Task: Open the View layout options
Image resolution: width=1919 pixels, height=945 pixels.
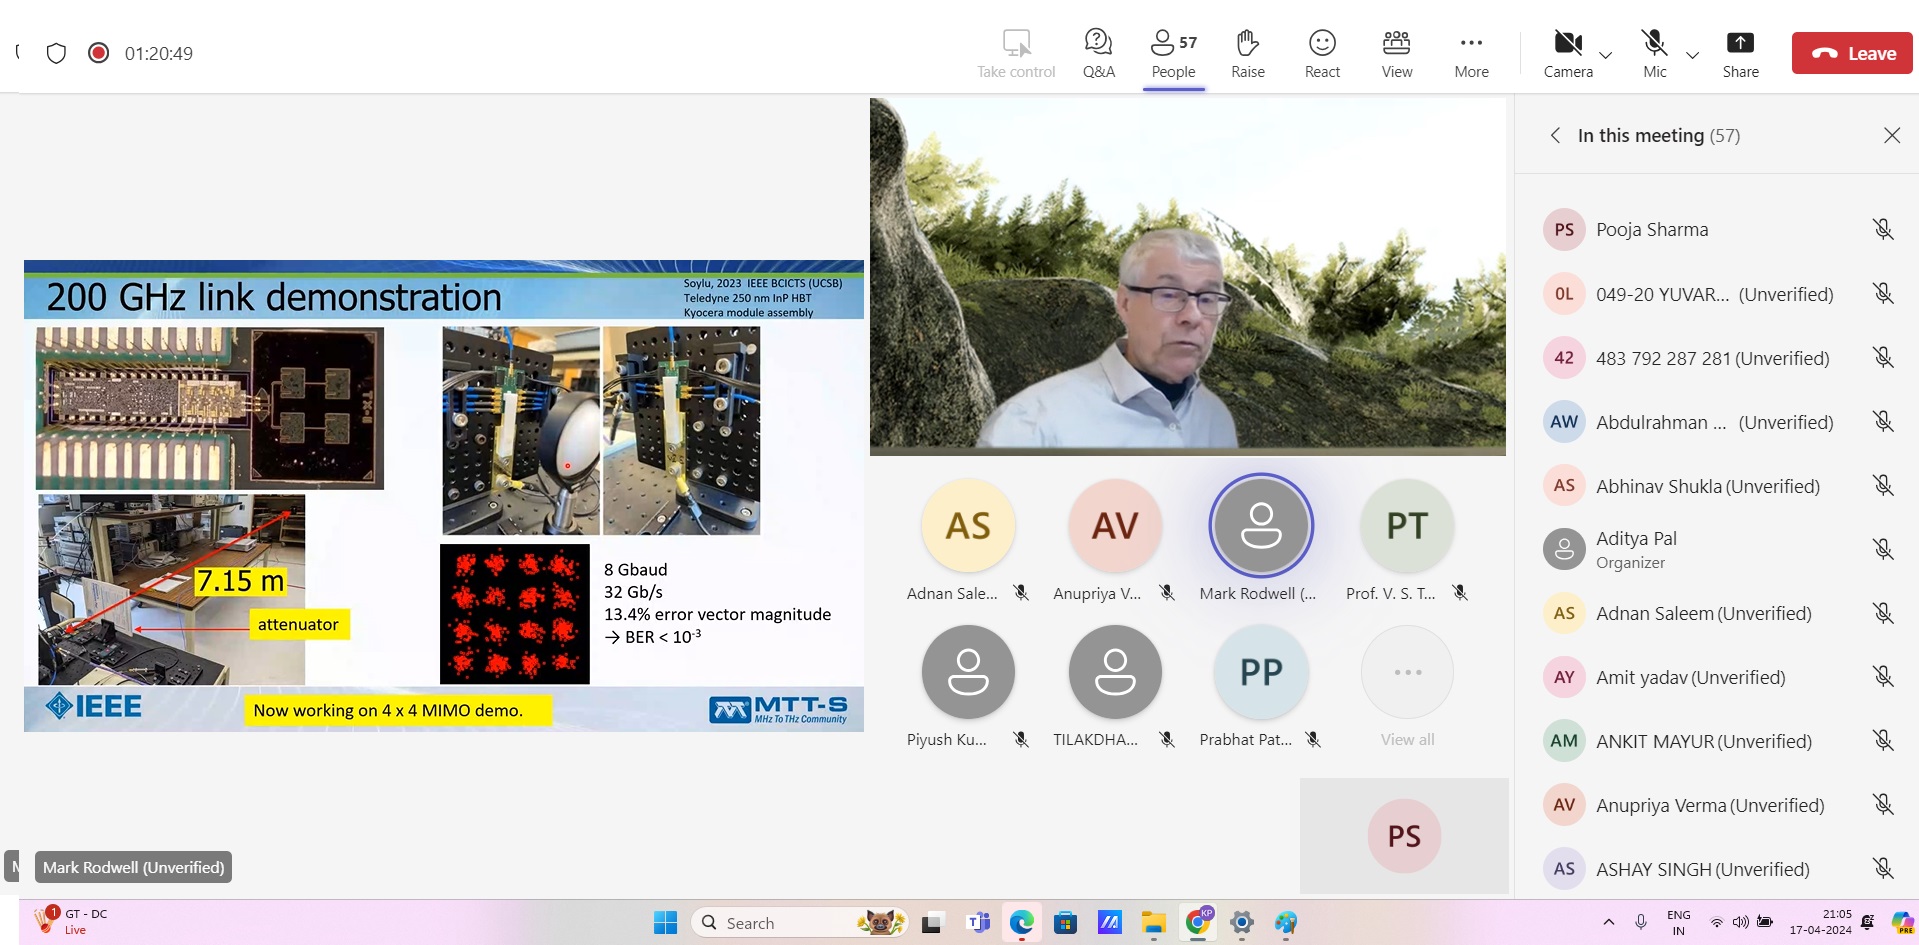Action: (x=1396, y=53)
